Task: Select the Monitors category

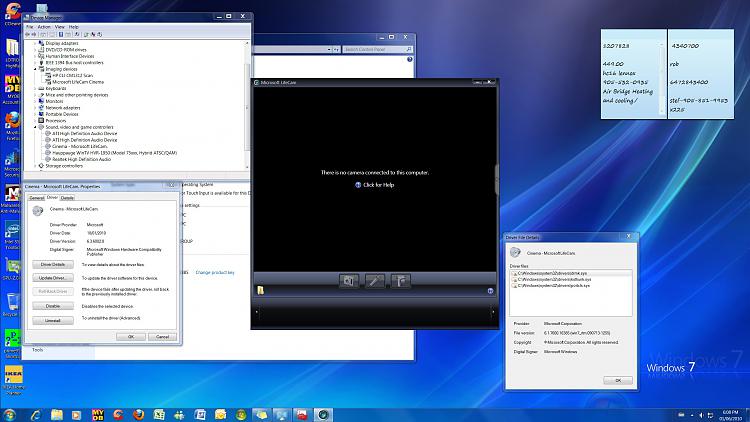Action: (54, 101)
